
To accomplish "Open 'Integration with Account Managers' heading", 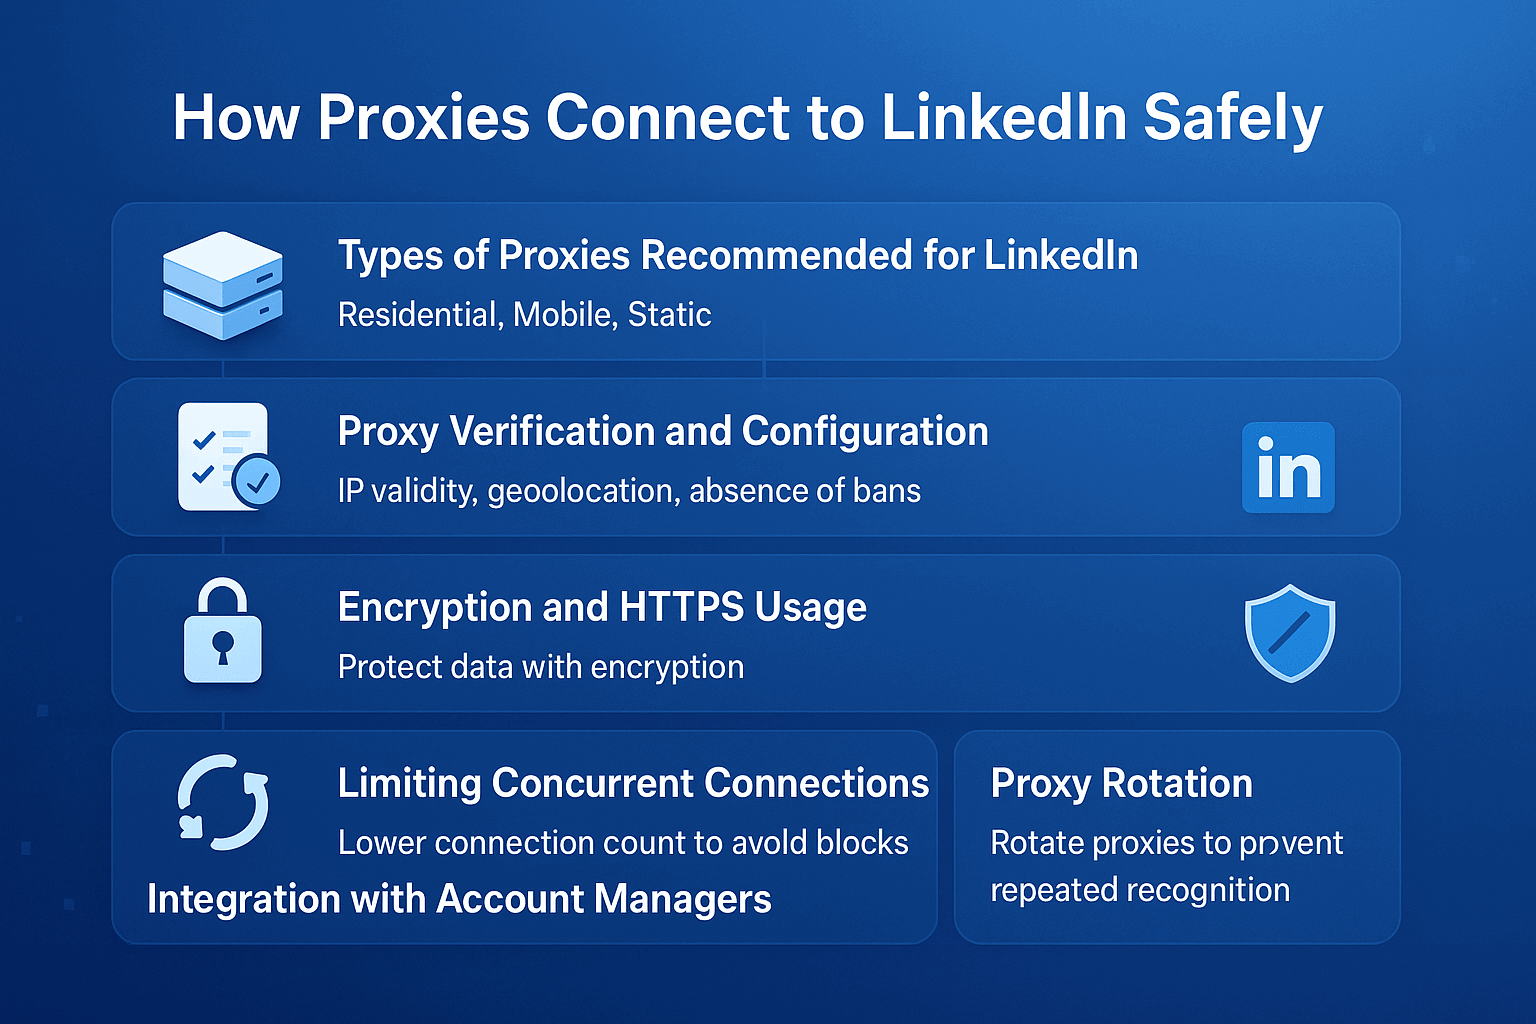I will [459, 899].
